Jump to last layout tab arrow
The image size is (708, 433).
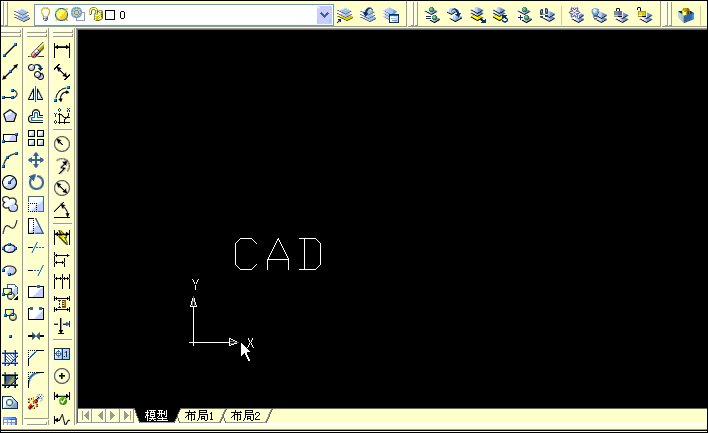coord(128,415)
